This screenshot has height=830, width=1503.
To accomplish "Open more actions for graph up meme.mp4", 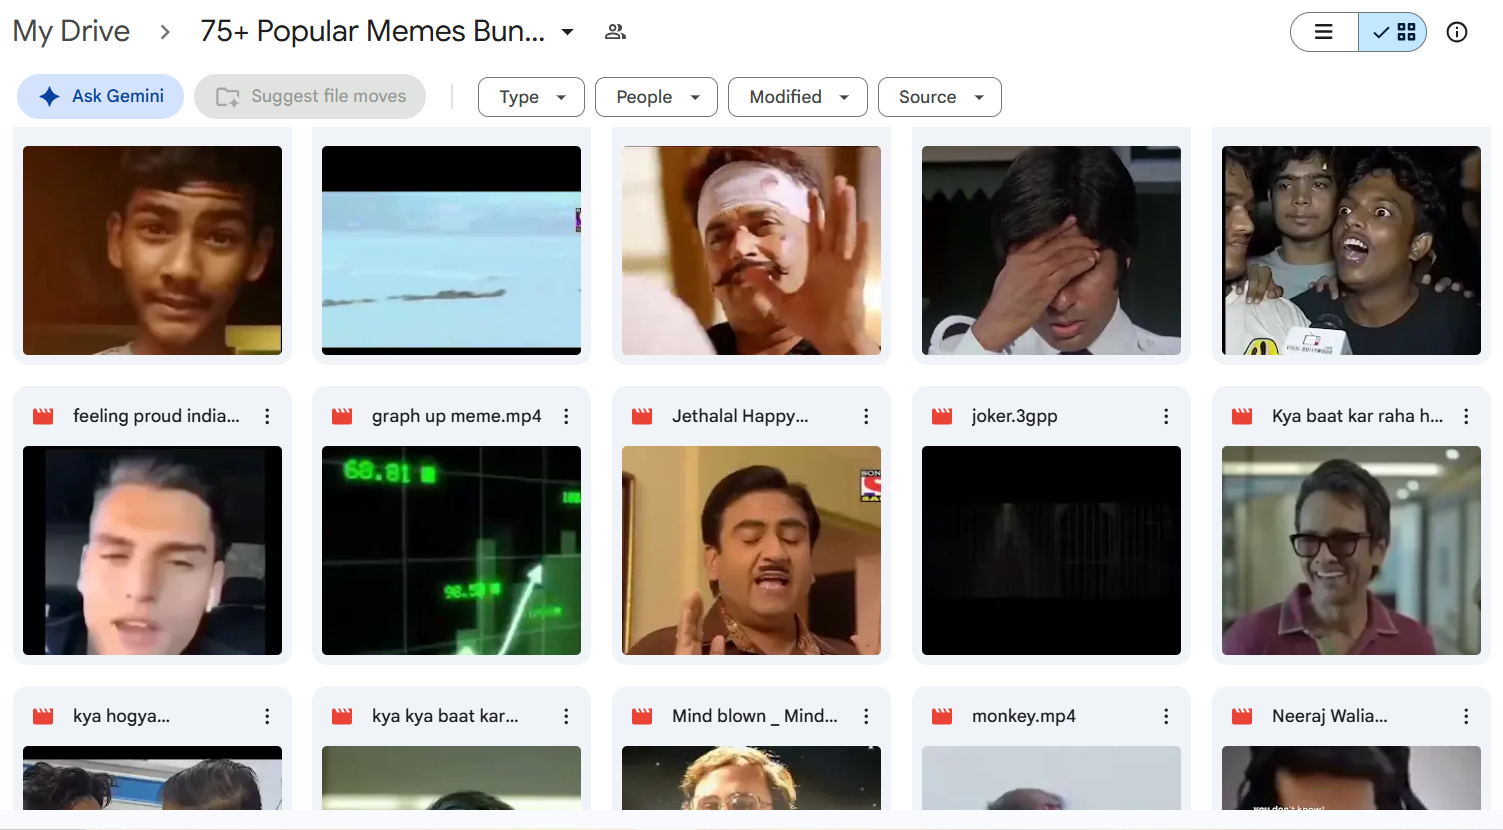I will [x=566, y=416].
